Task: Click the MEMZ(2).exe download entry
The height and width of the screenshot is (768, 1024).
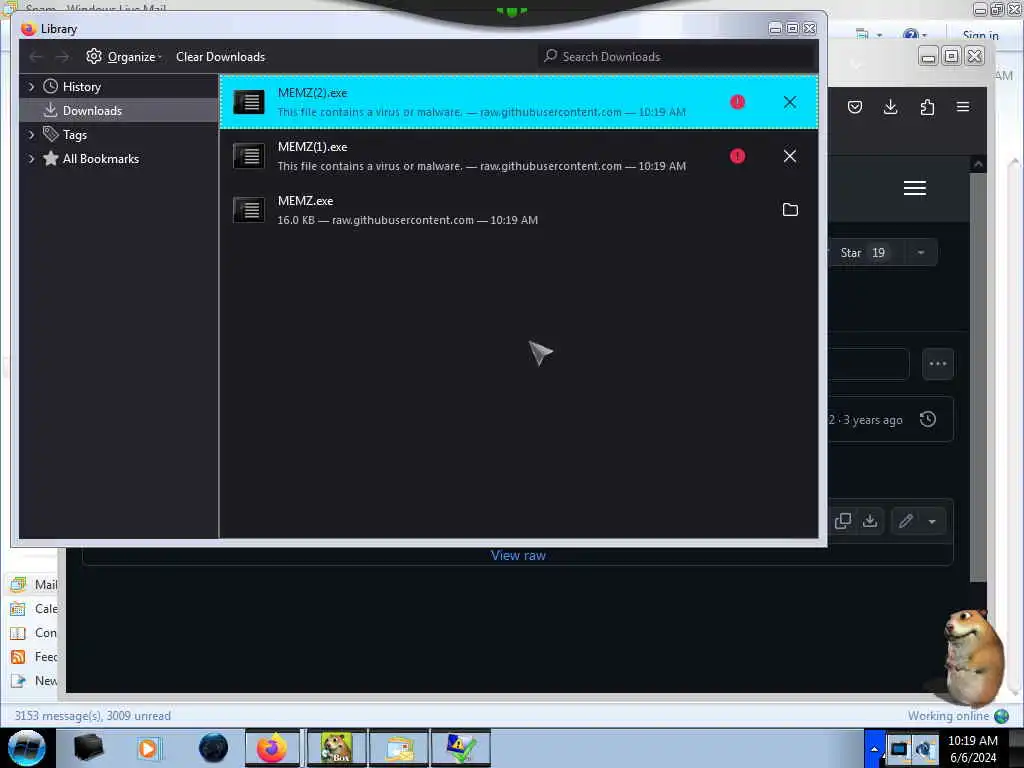Action: [519, 102]
